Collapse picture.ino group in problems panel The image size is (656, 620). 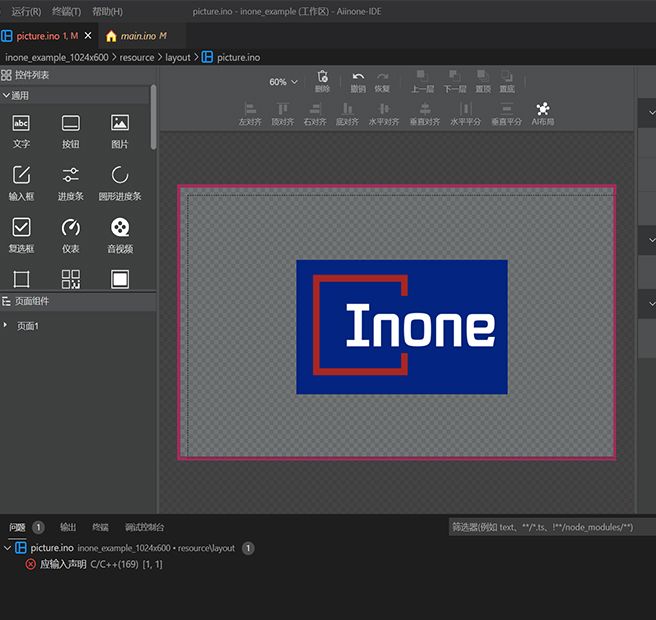click(7, 548)
